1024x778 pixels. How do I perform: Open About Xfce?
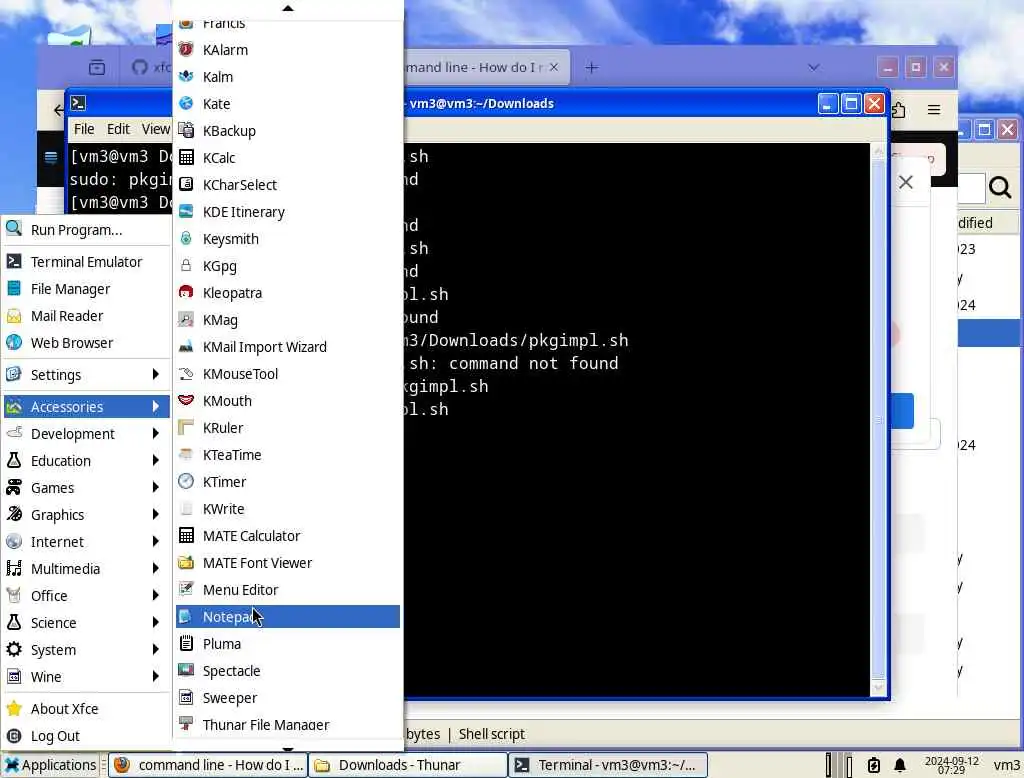86,709
